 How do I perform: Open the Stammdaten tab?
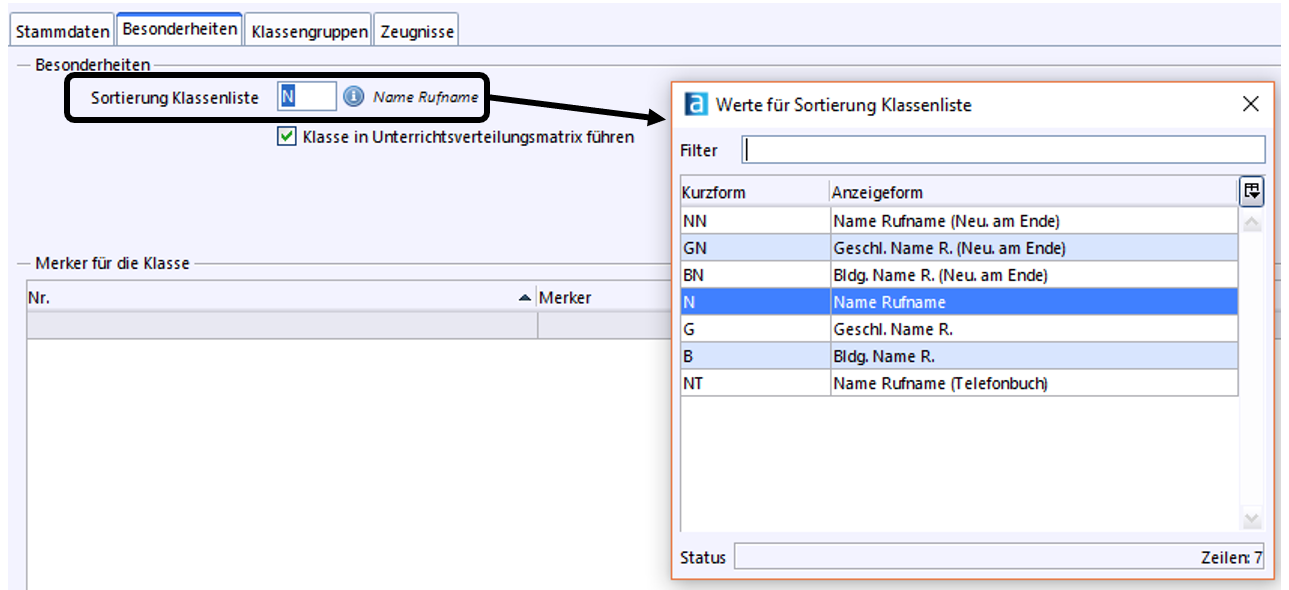62,31
